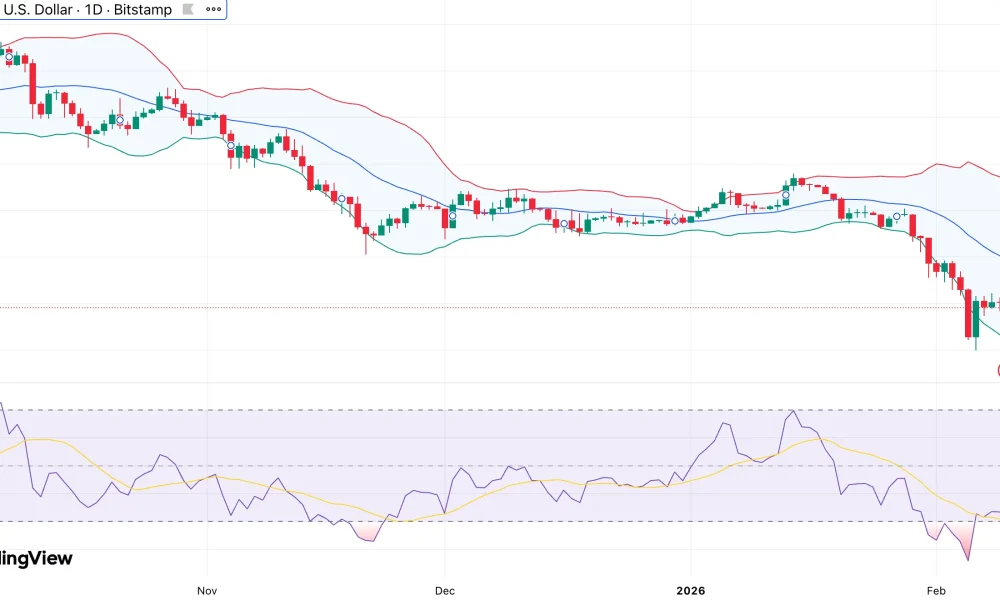Click the small series icon beside Bitstamp
This screenshot has height=600, width=1000.
point(186,10)
